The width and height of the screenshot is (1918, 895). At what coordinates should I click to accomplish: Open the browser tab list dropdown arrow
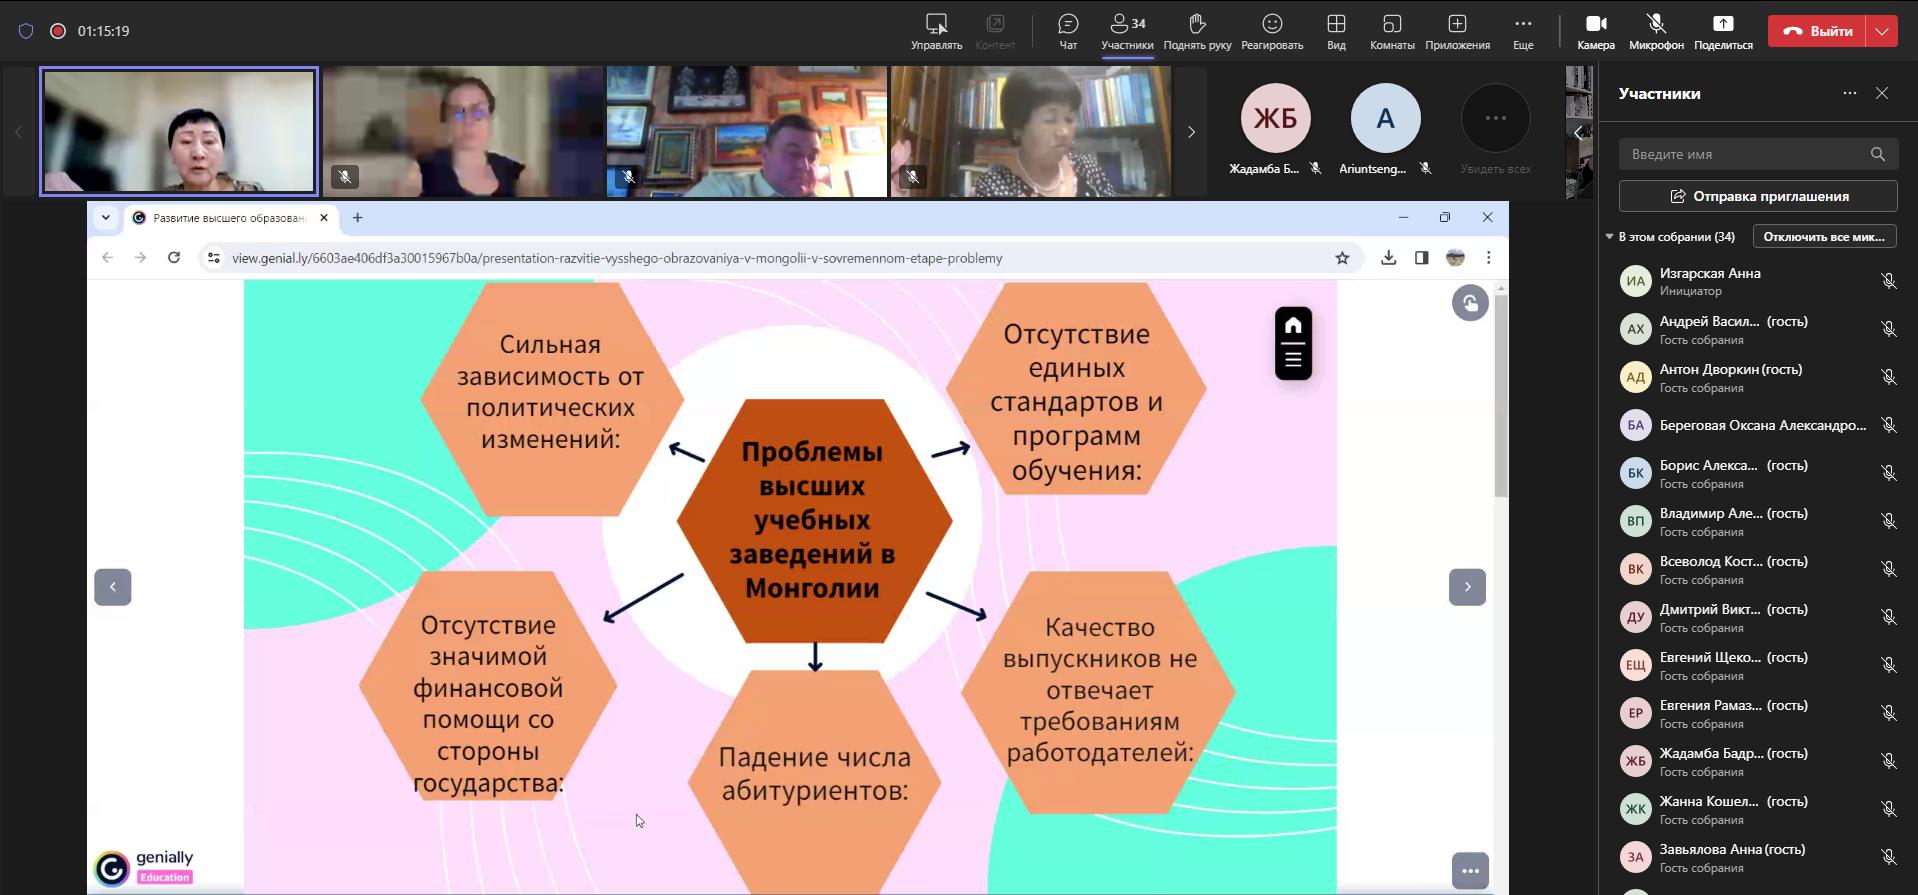coord(106,218)
